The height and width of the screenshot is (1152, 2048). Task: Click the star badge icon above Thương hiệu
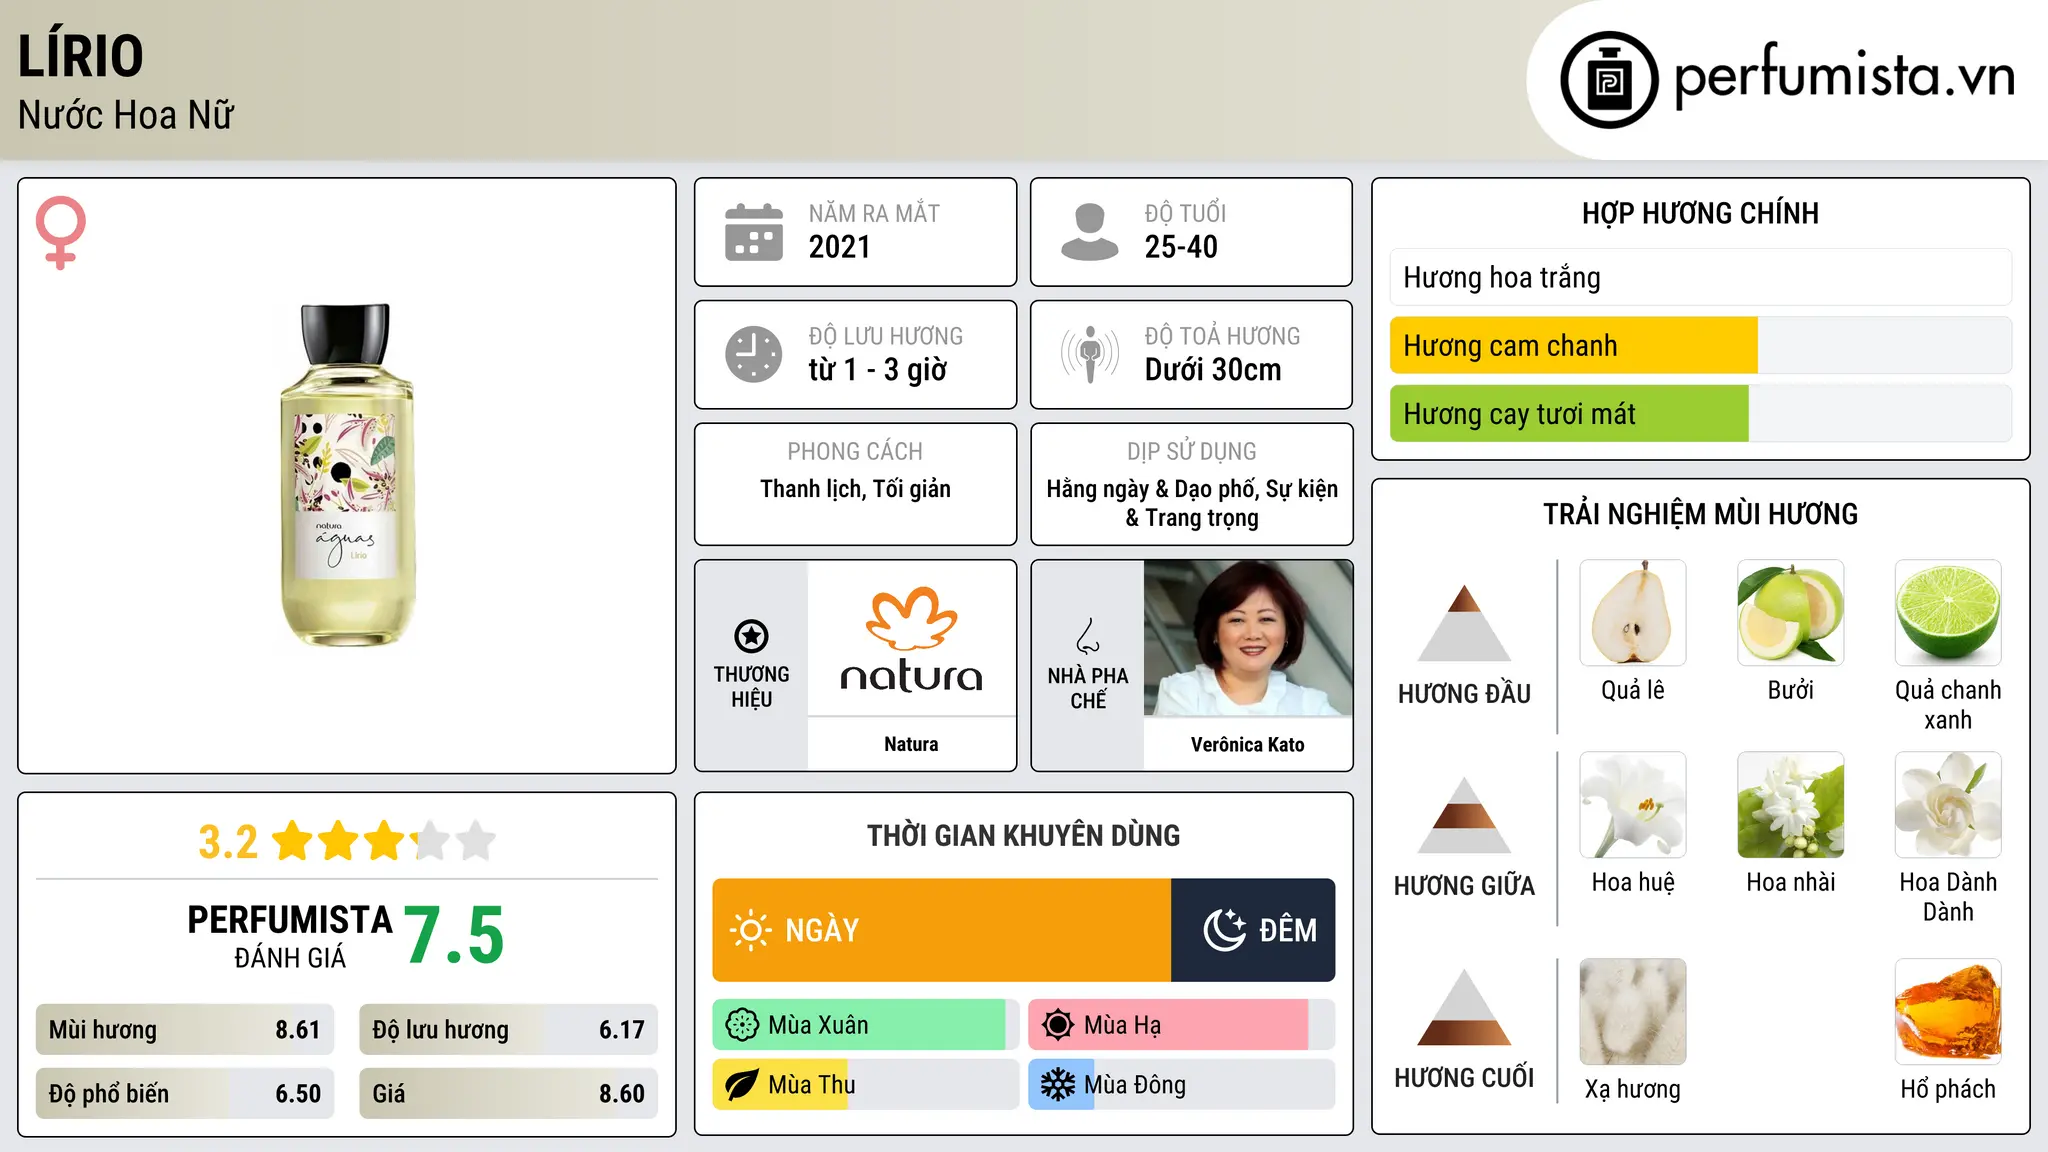[x=751, y=635]
